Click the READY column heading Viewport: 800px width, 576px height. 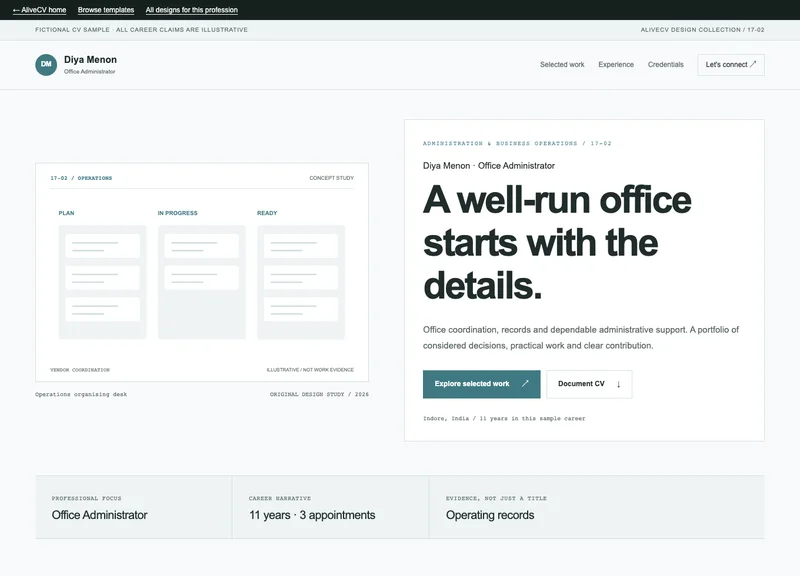(x=267, y=213)
